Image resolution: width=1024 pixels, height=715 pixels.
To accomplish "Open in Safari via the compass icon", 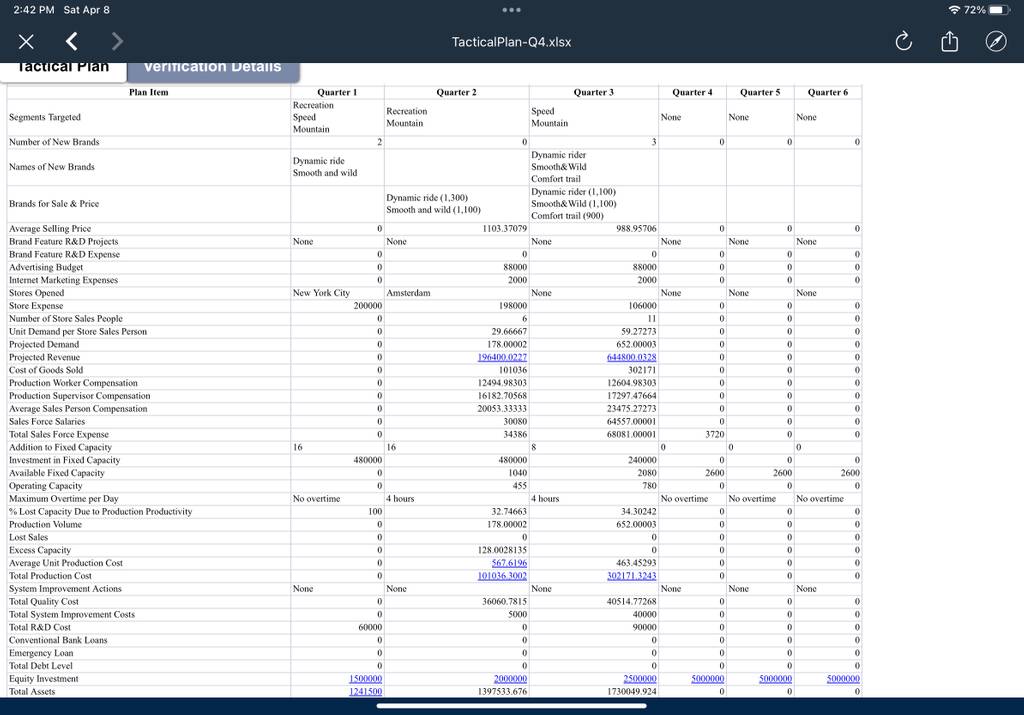I will point(995,42).
